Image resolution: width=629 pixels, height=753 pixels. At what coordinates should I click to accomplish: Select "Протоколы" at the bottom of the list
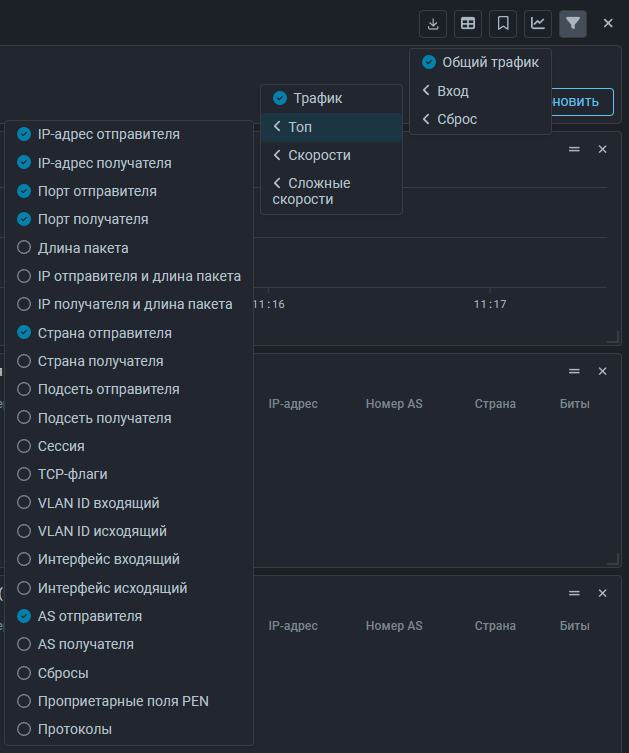click(75, 729)
